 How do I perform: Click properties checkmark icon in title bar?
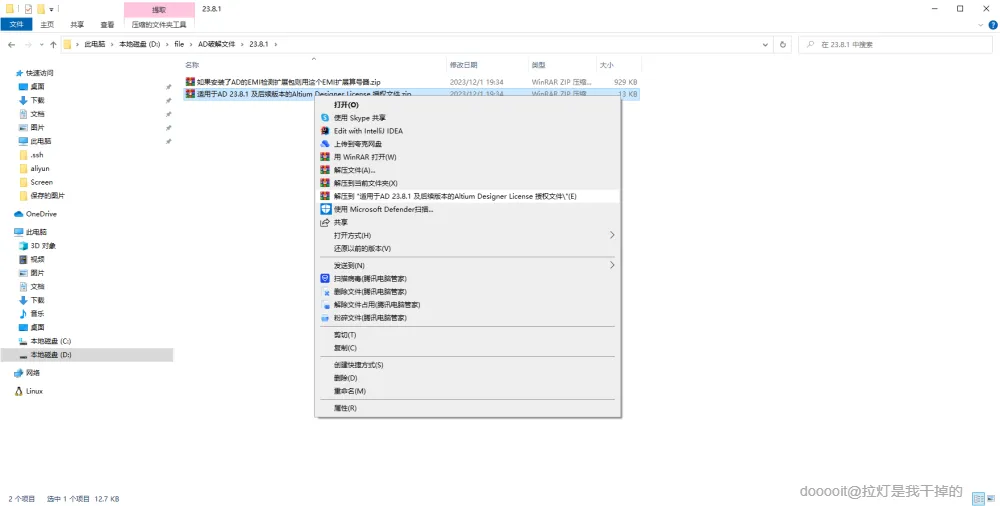coord(28,9)
